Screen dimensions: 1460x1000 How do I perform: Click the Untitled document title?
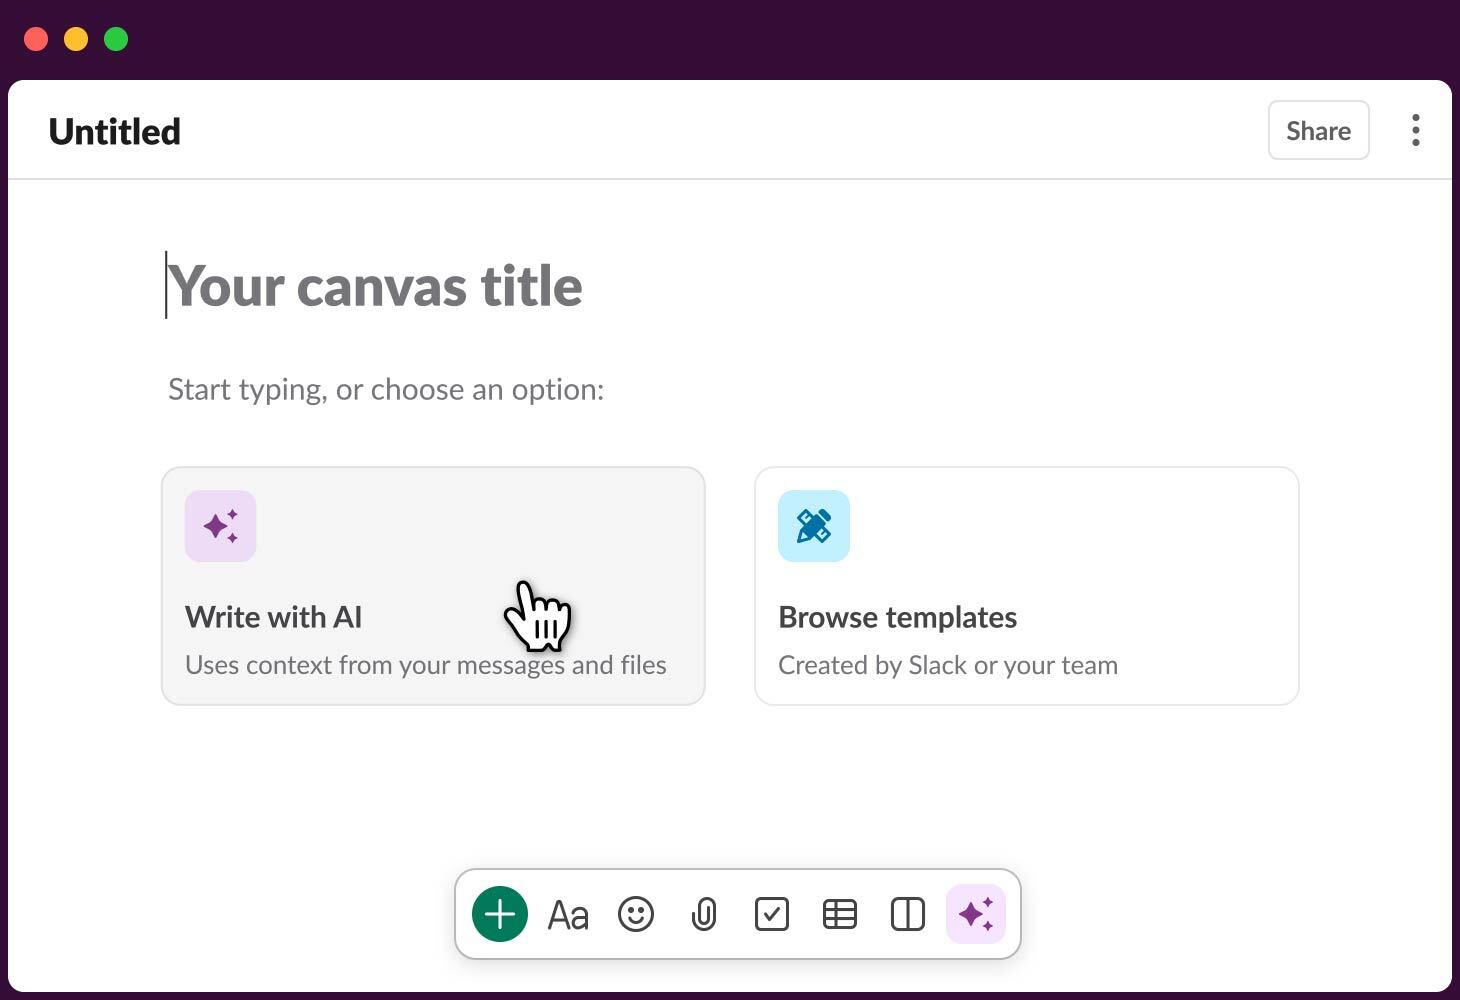click(114, 130)
